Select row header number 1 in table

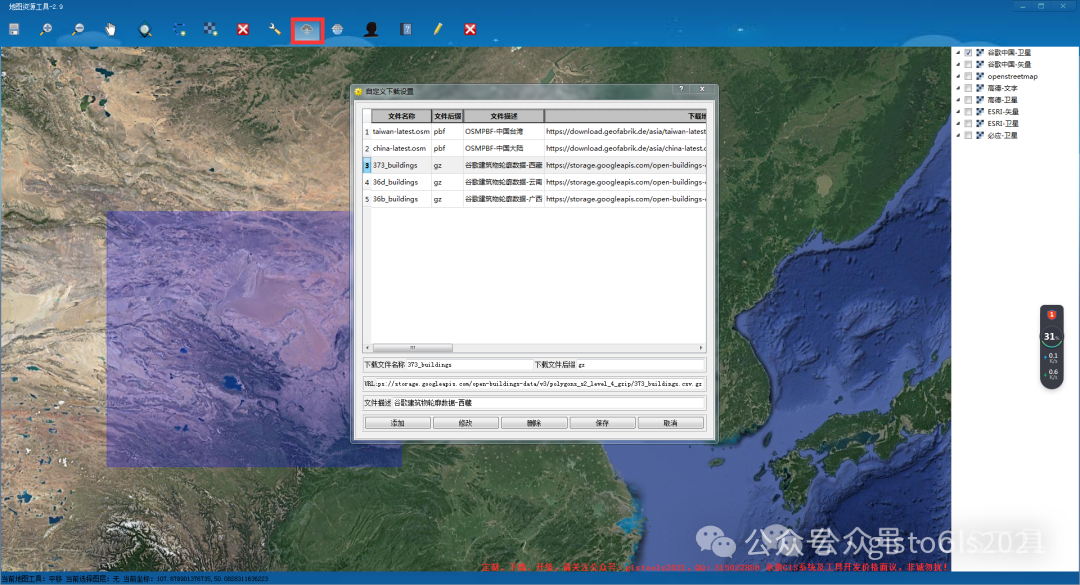[x=367, y=131]
